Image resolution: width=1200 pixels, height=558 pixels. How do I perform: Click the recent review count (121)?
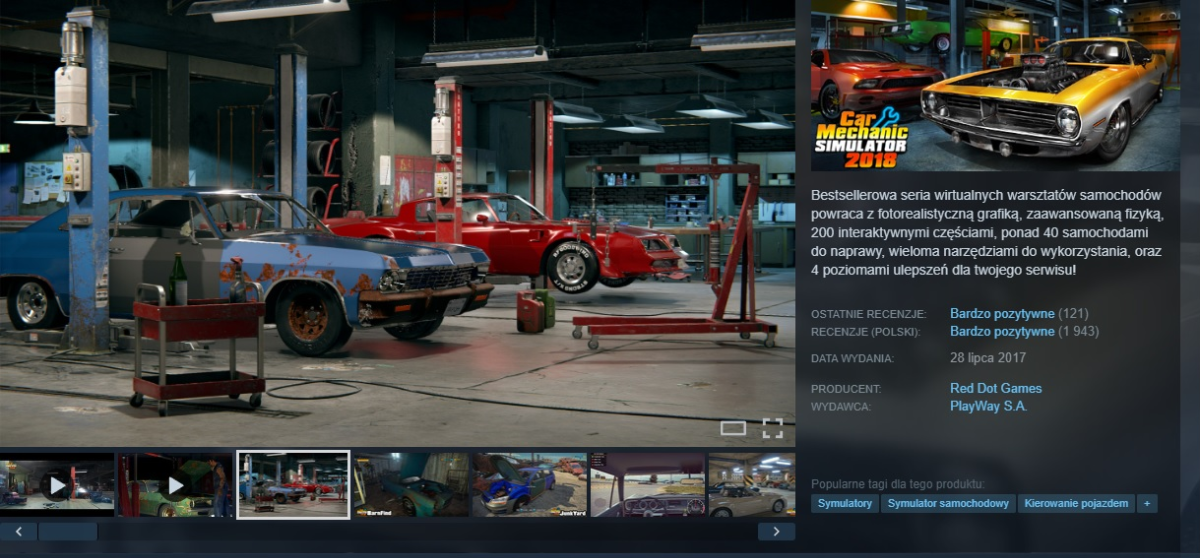[1073, 313]
